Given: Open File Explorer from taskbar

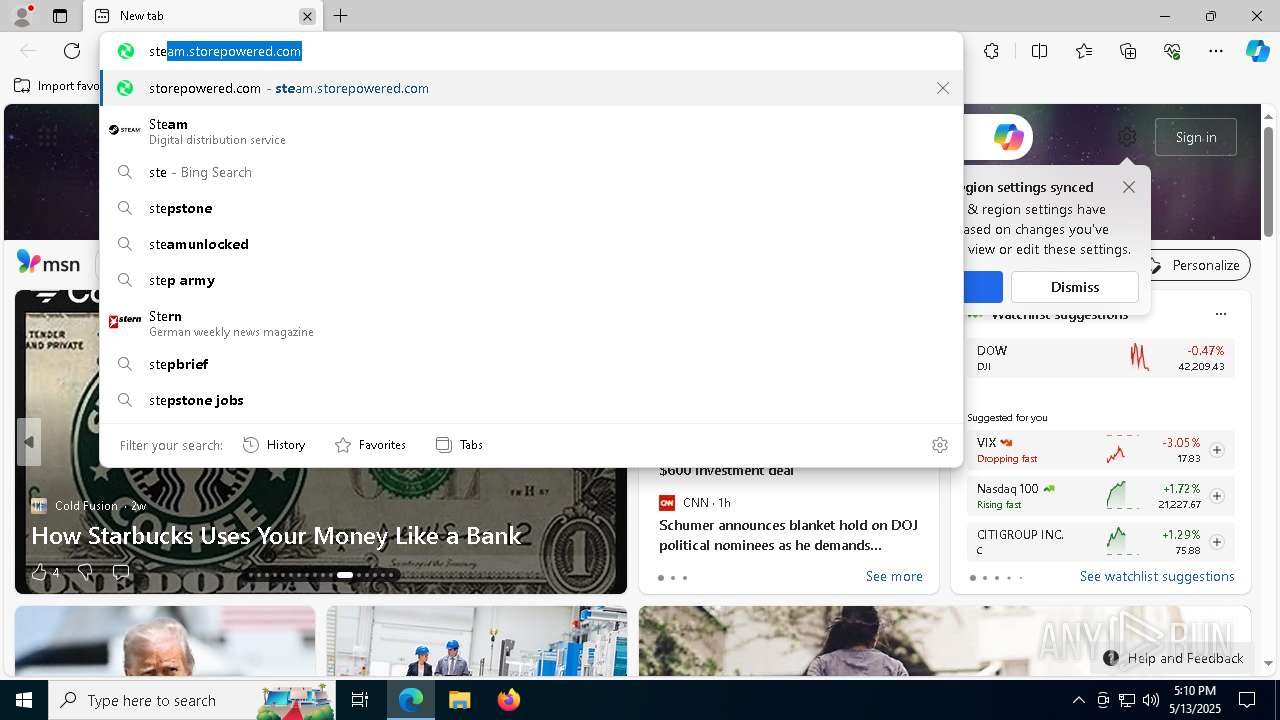Looking at the screenshot, I should coord(459,700).
